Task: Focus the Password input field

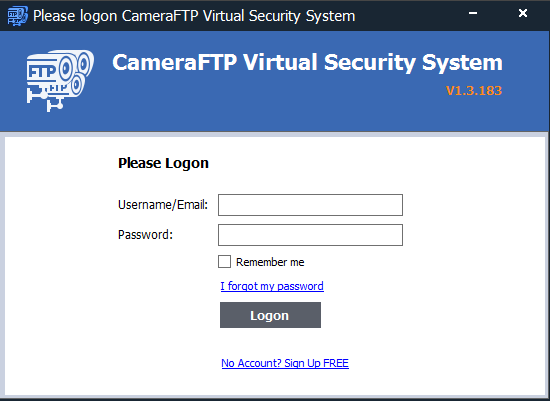Action: pyautogui.click(x=310, y=235)
